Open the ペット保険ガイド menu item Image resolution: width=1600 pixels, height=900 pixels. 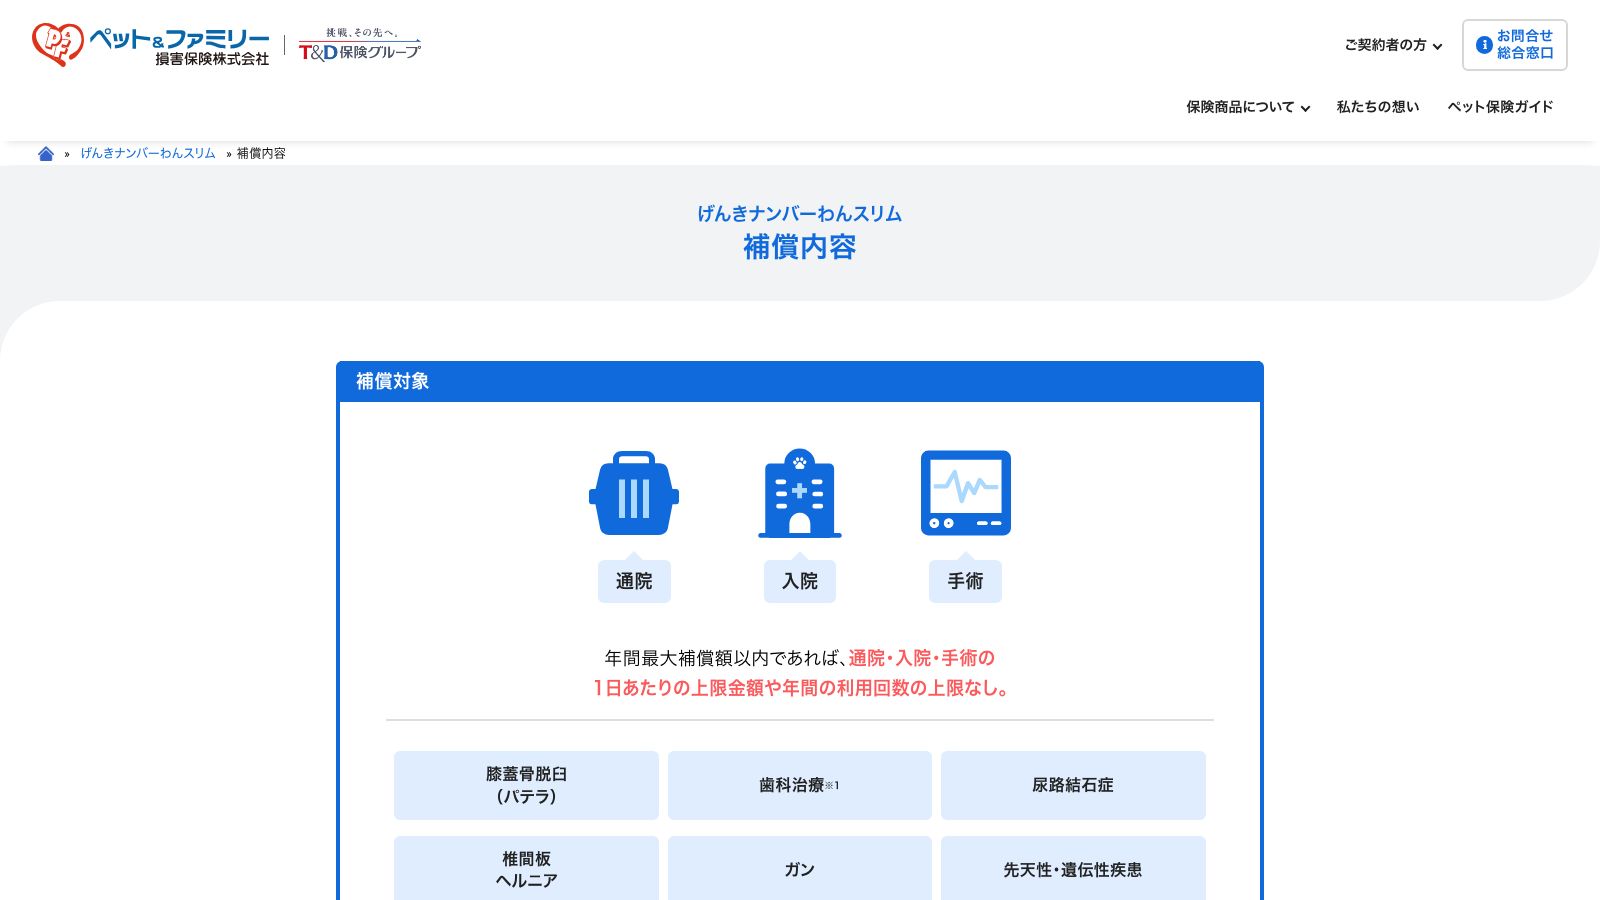coord(1500,107)
